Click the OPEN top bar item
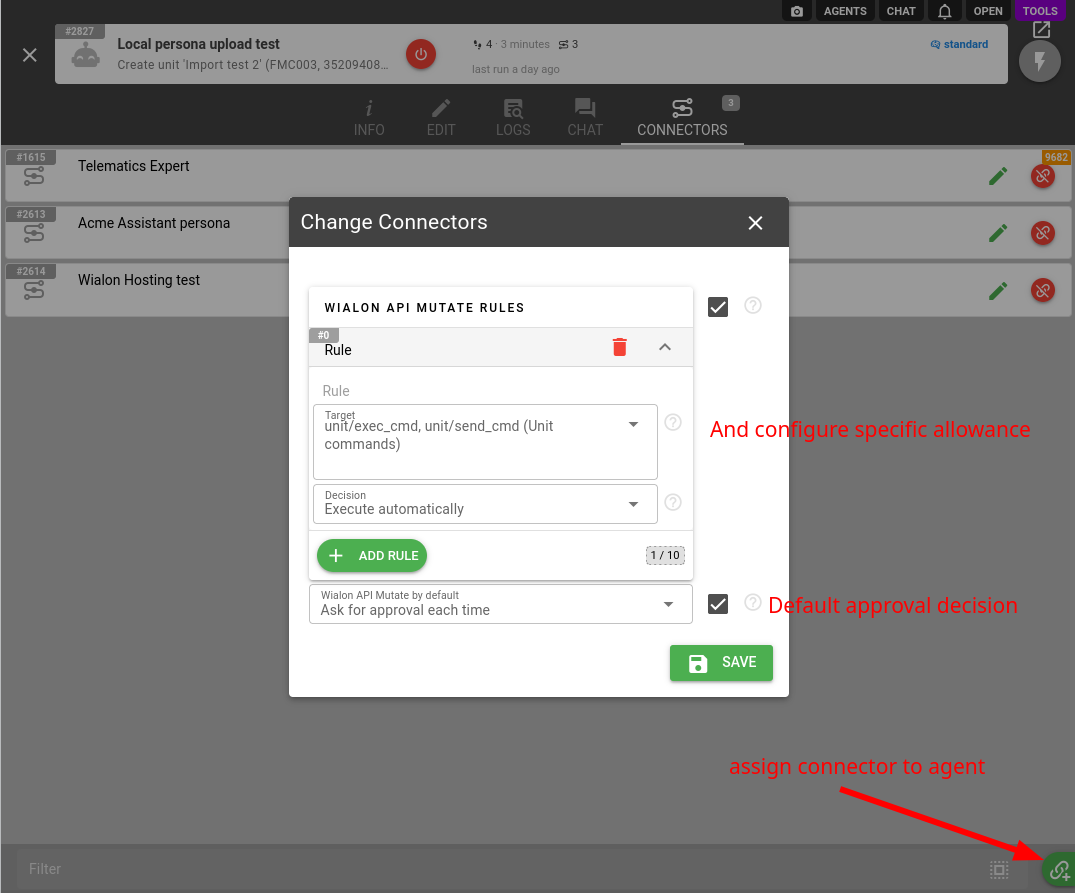 (x=988, y=11)
